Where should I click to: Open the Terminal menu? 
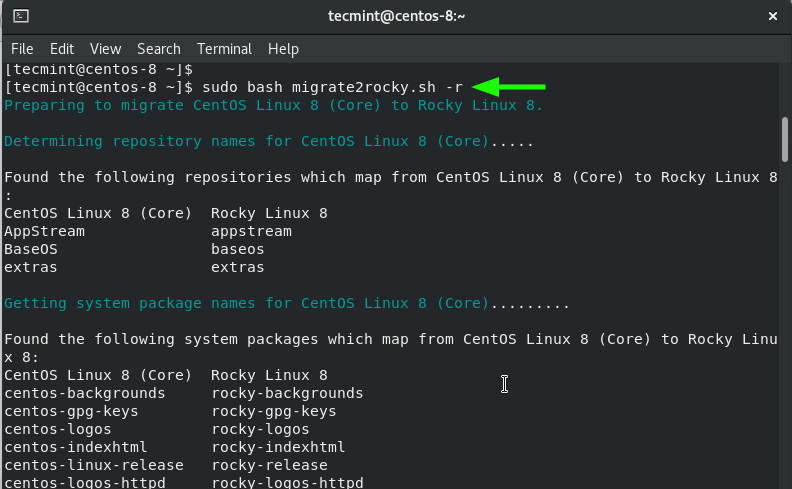(224, 49)
